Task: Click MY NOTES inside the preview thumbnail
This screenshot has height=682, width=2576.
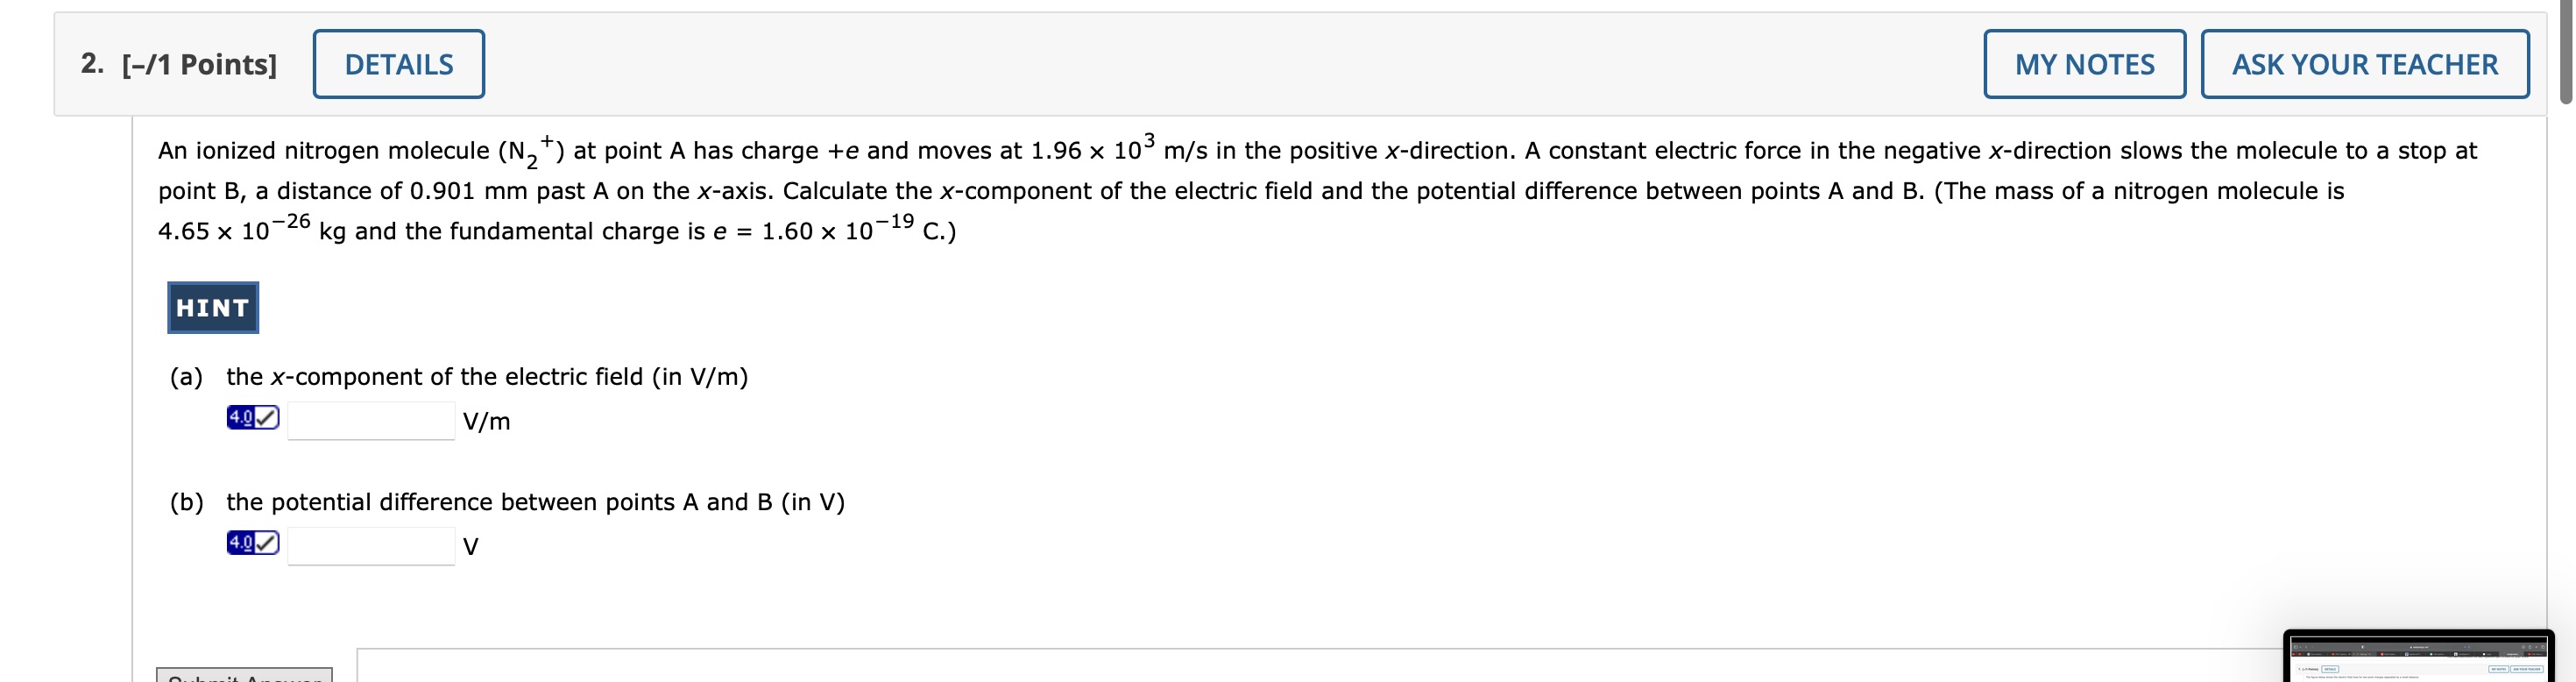Action: pyautogui.click(x=2498, y=669)
